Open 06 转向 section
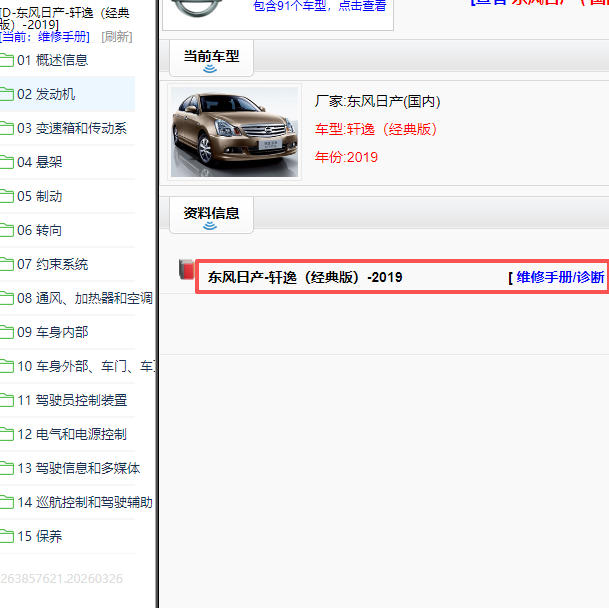The width and height of the screenshot is (609, 608). click(x=39, y=230)
